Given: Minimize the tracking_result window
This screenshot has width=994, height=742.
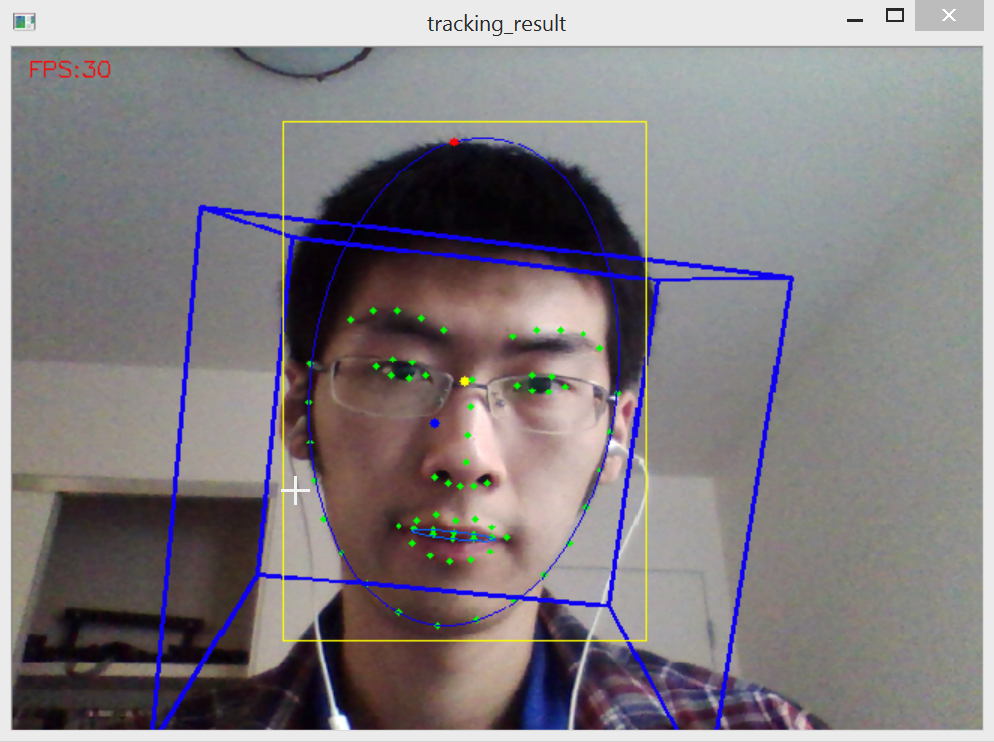Looking at the screenshot, I should (855, 20).
